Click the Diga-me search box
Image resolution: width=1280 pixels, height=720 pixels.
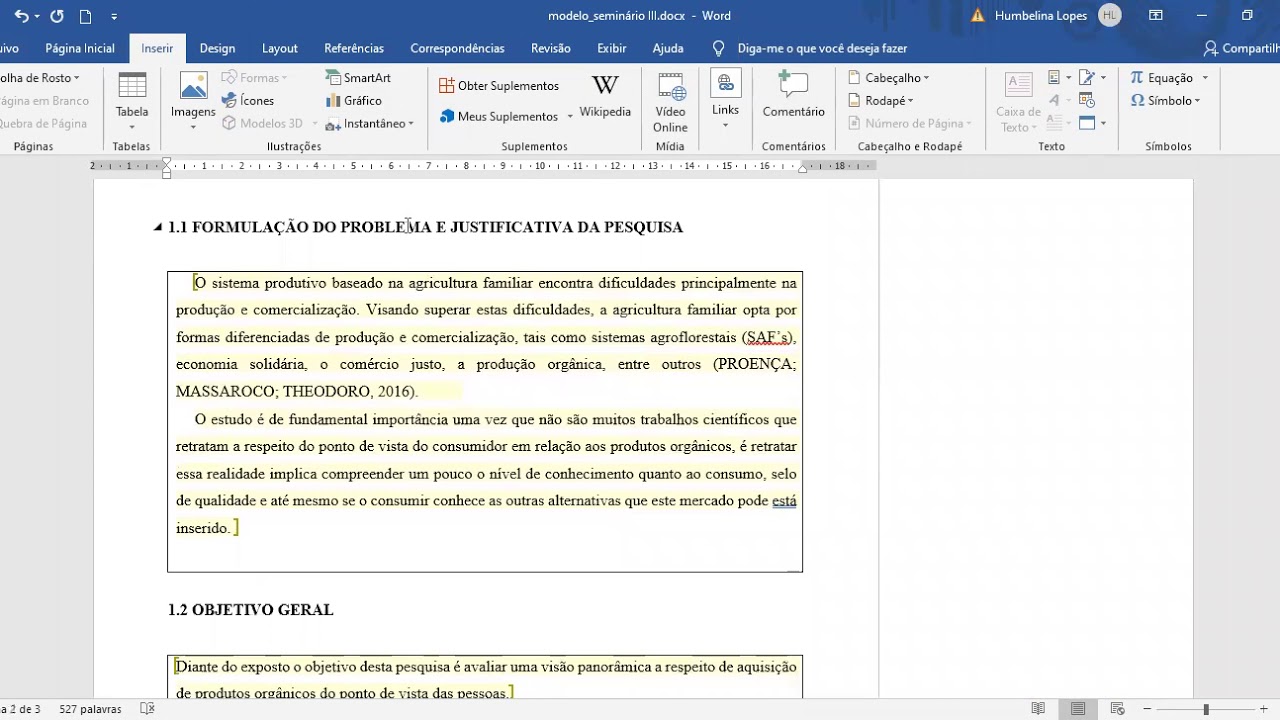[810, 48]
